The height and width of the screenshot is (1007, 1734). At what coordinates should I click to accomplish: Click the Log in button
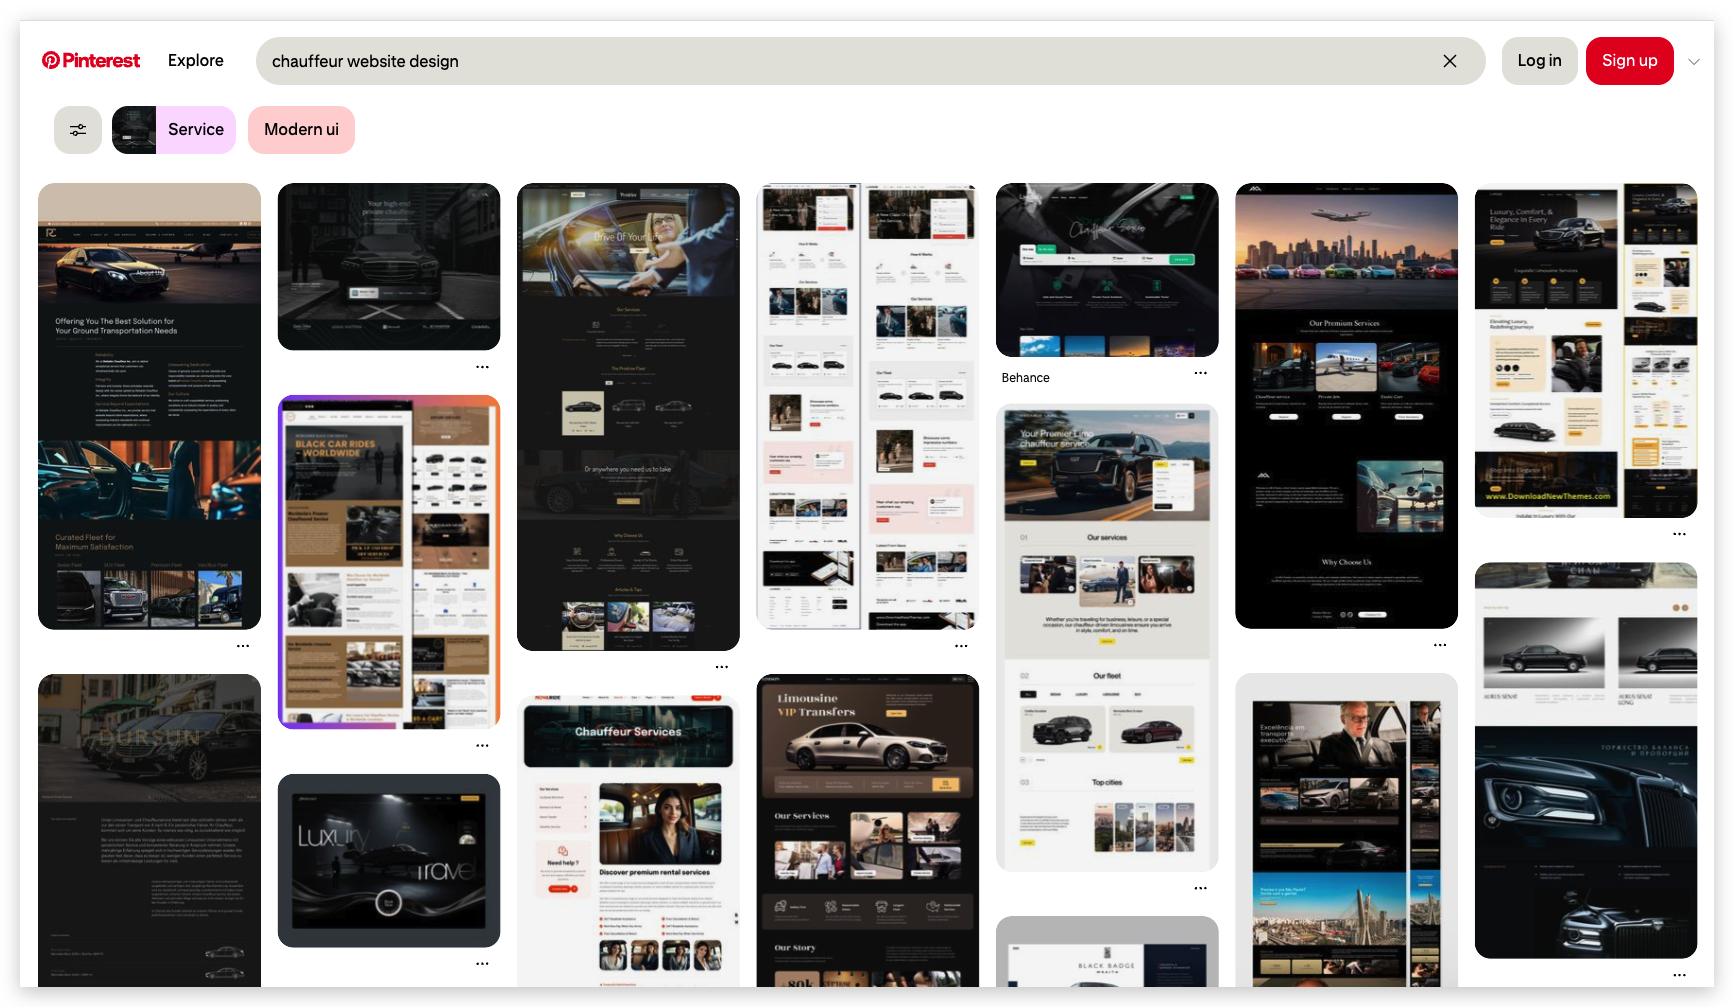tap(1539, 61)
